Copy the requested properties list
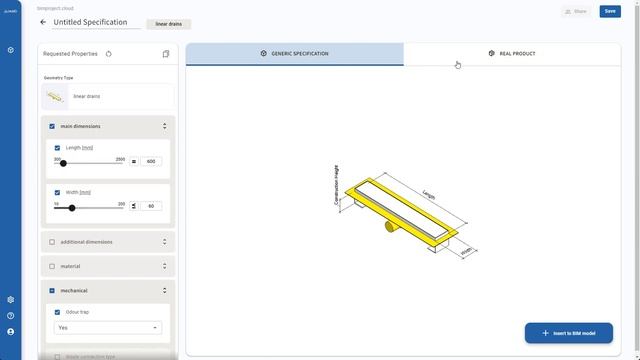This screenshot has width=640, height=360. pyautogui.click(x=166, y=53)
